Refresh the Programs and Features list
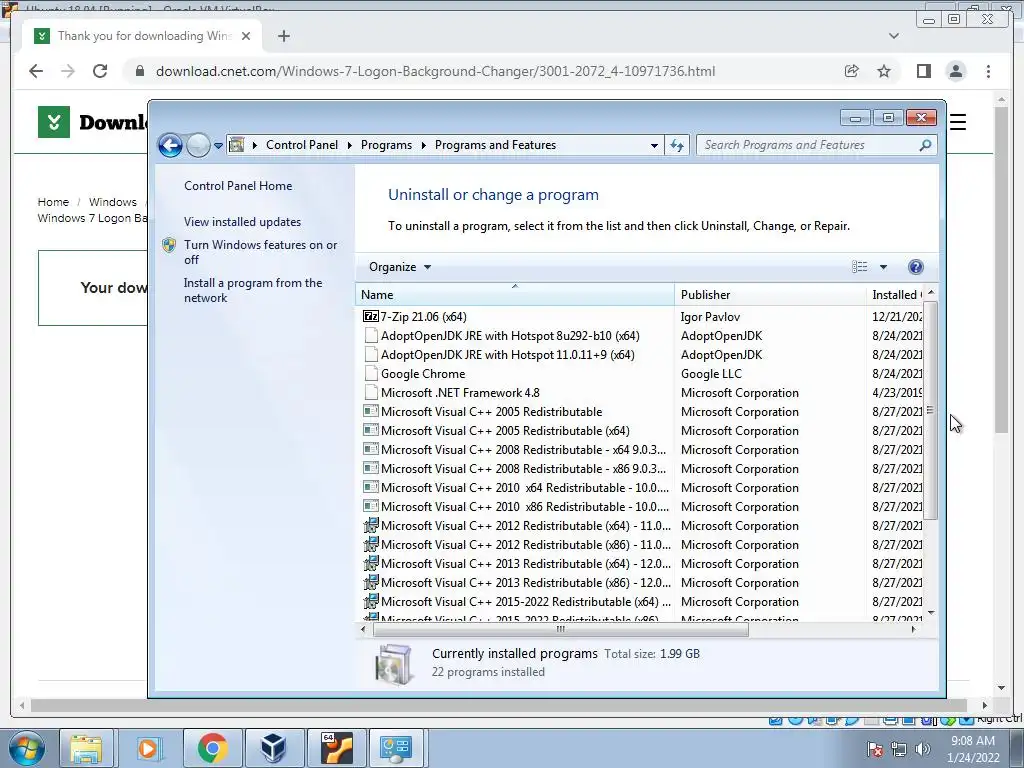The height and width of the screenshot is (768, 1024). coord(677,146)
